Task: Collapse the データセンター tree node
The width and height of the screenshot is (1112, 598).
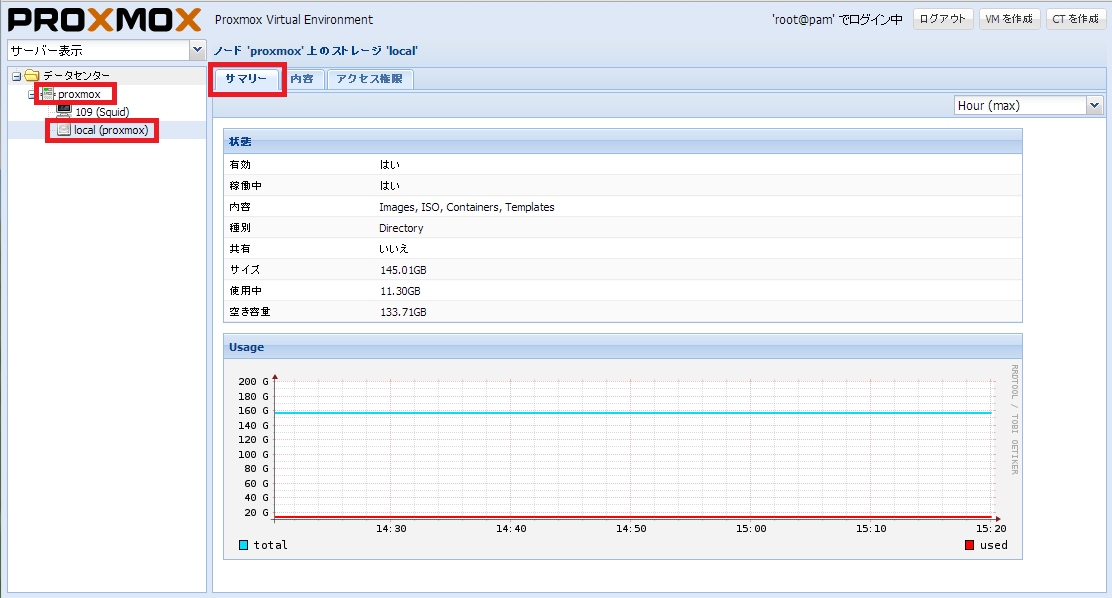Action: [16, 76]
